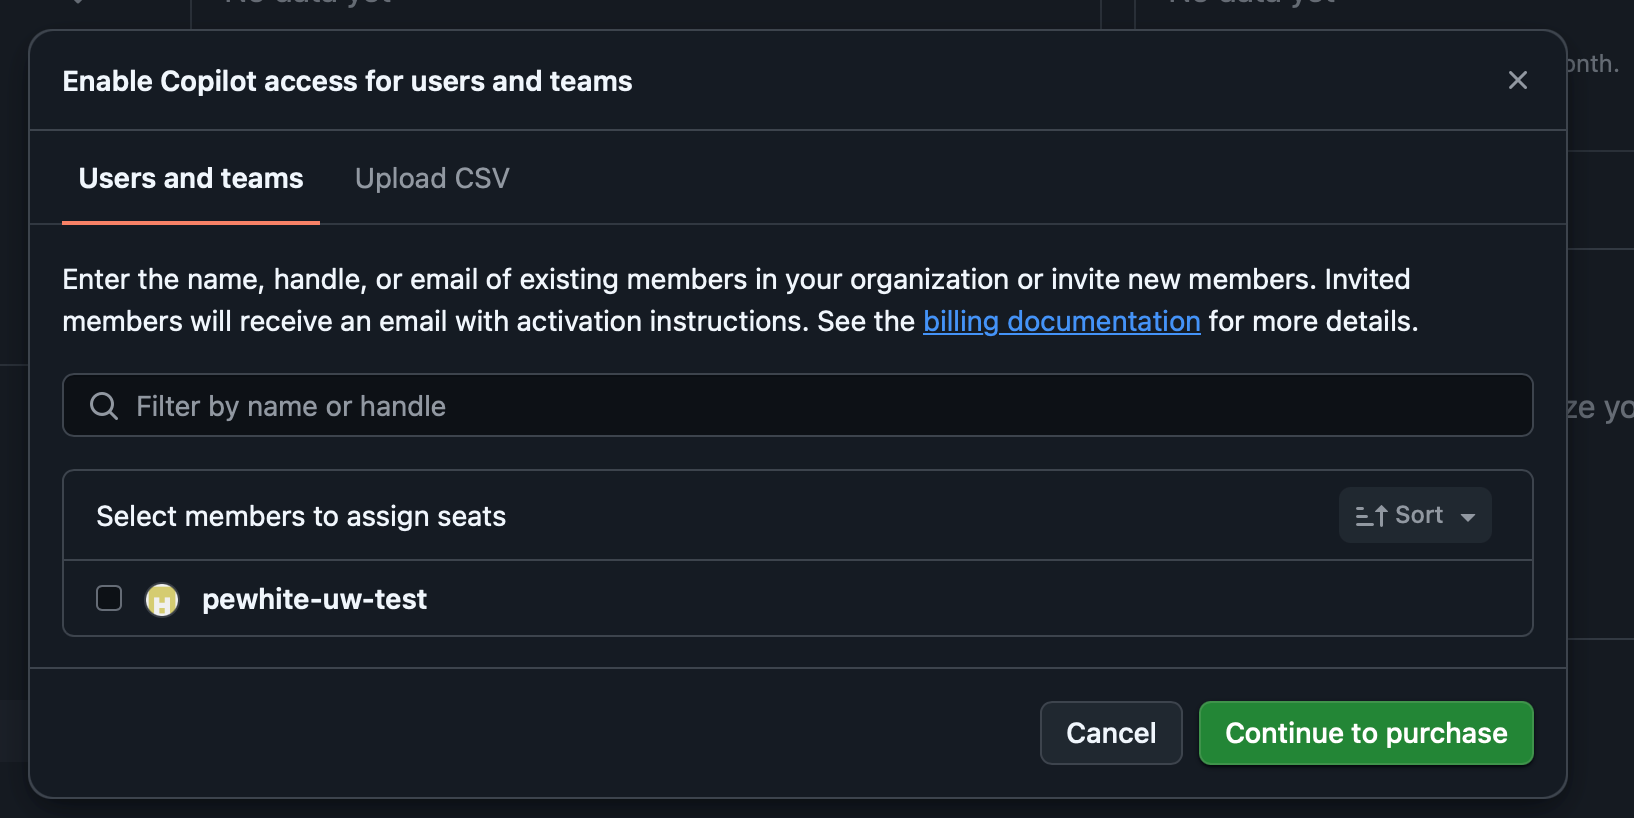The height and width of the screenshot is (818, 1634).
Task: Select the Users and teams tab
Action: 190,178
